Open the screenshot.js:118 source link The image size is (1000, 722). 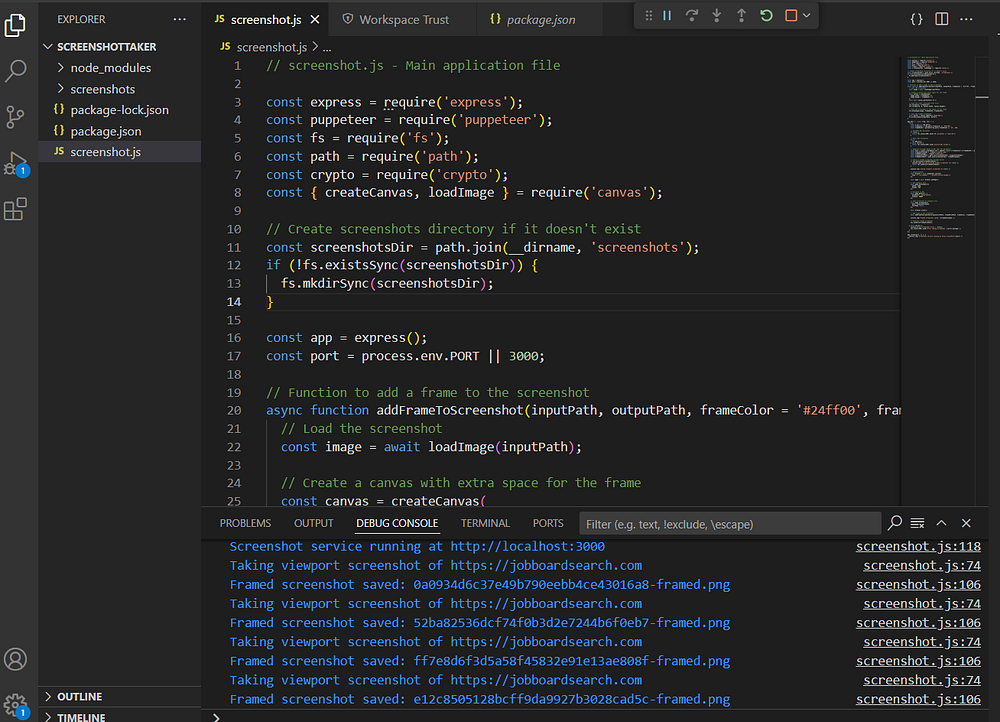(918, 547)
